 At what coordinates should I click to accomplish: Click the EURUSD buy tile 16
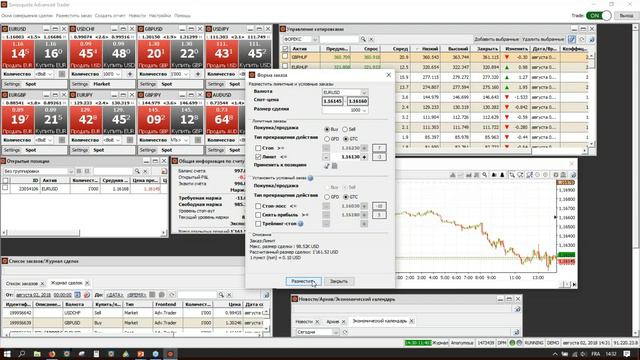(51, 53)
